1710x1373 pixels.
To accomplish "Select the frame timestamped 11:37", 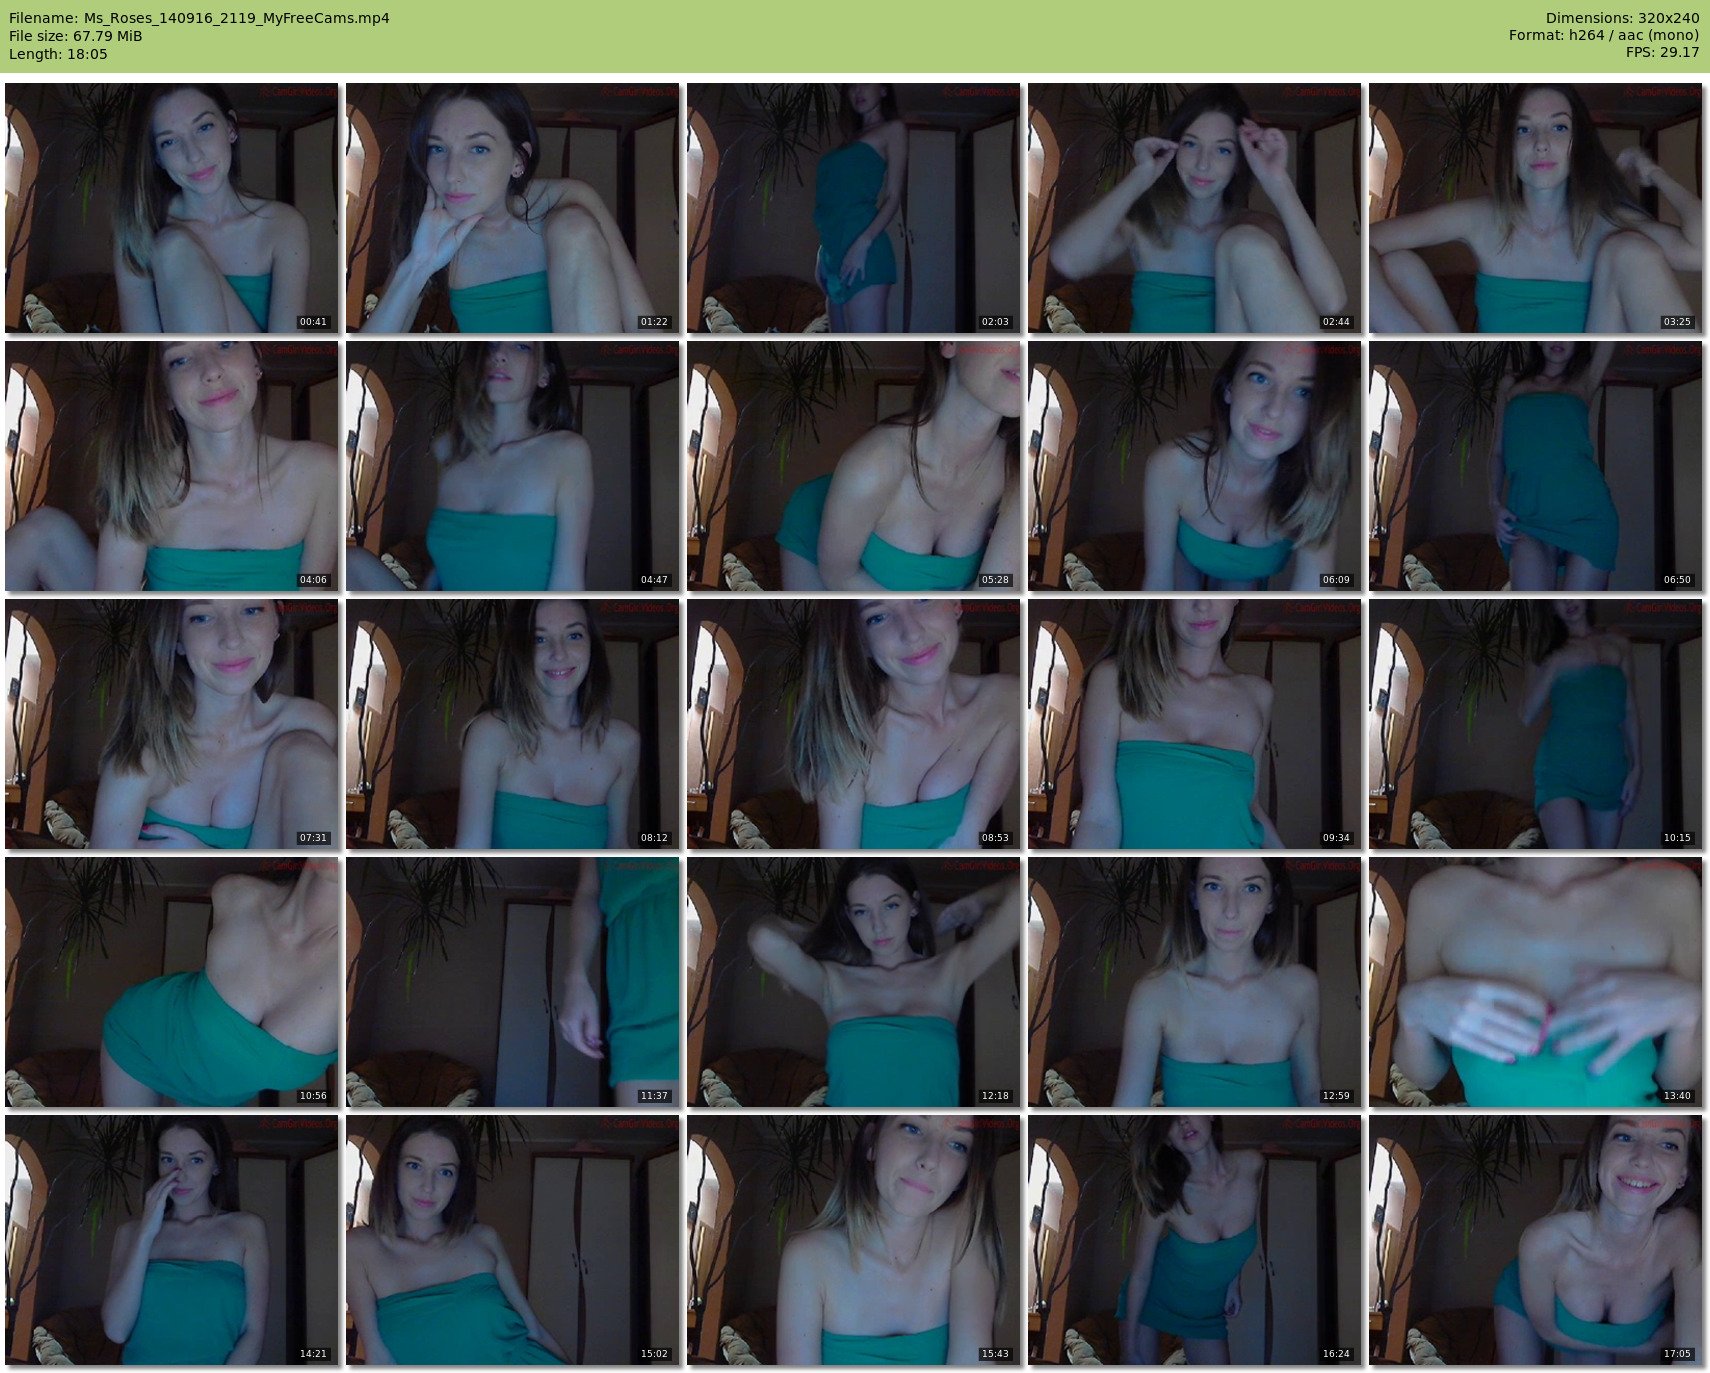I will point(512,982).
